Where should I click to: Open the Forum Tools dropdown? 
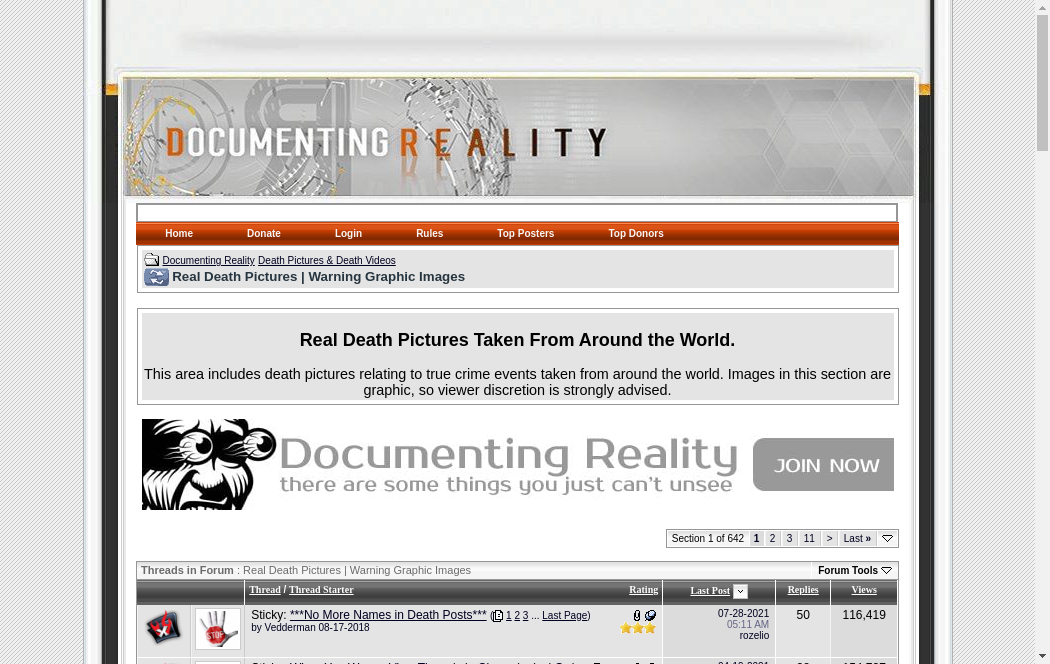tap(854, 570)
